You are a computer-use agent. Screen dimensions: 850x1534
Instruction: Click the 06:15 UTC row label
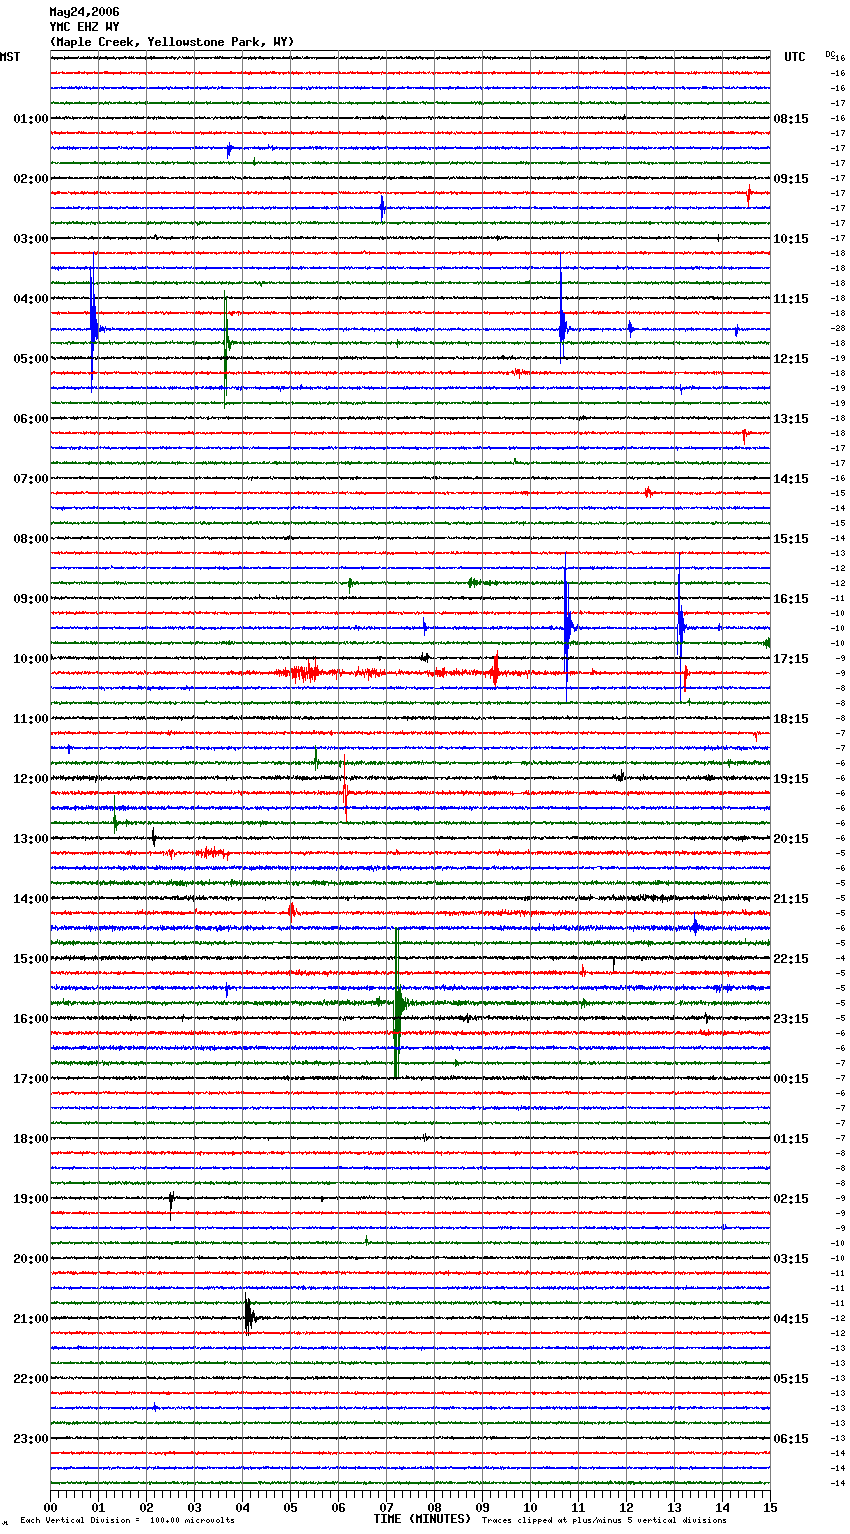point(791,1439)
